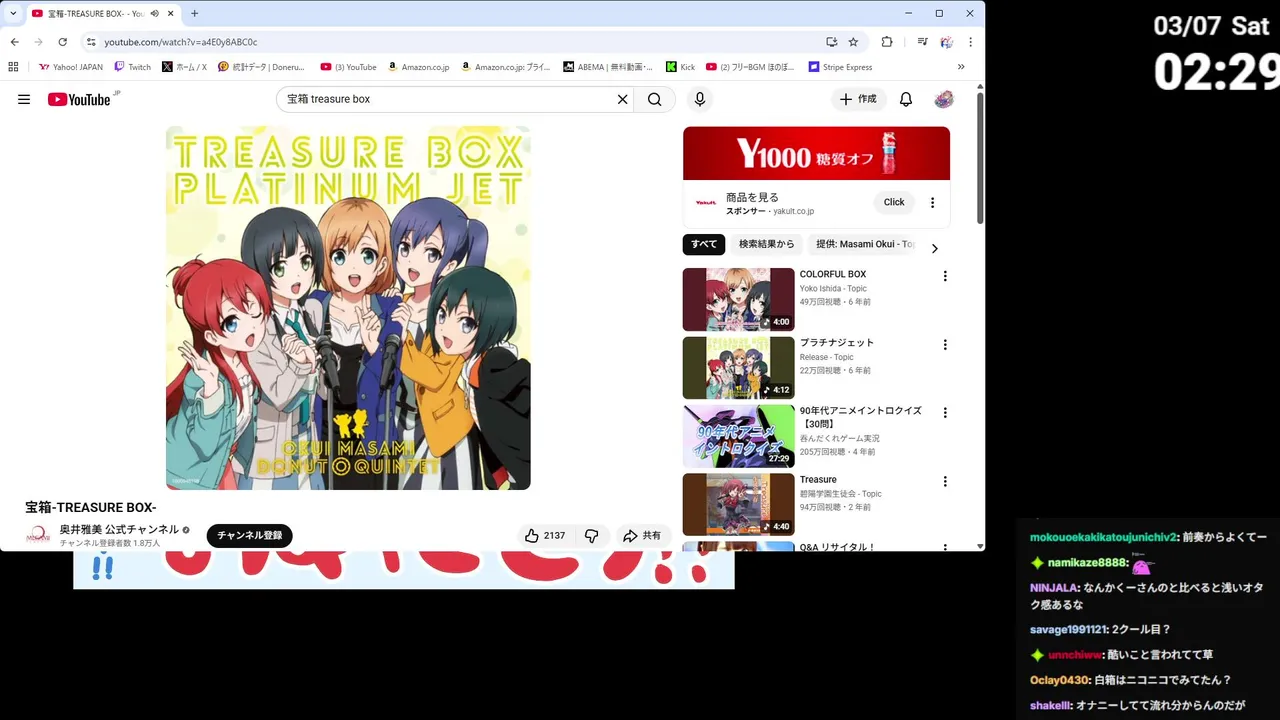Image resolution: width=1280 pixels, height=720 pixels.
Task: Reload the page
Action: [62, 42]
